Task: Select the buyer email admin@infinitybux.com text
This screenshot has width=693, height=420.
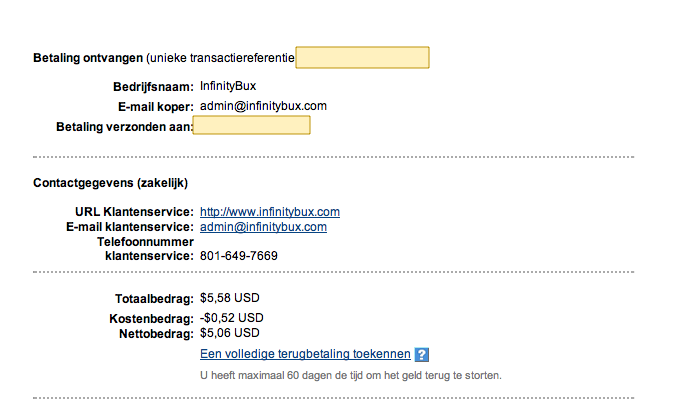Action: point(263,106)
